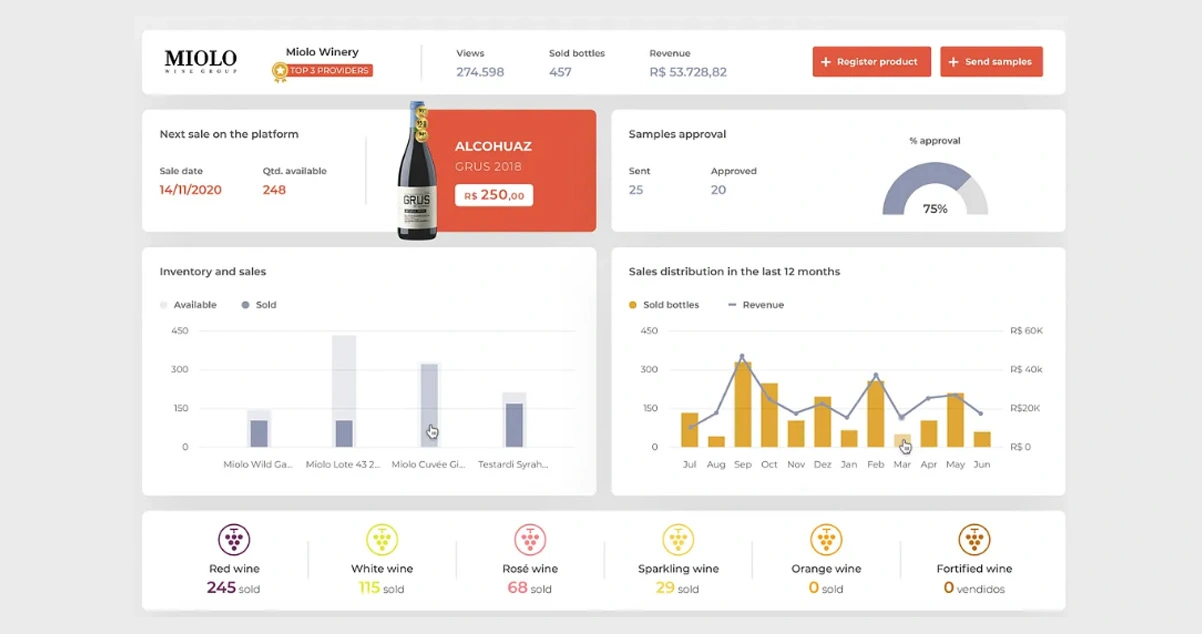Select the Sep bar in sales distribution
Screen dimensions: 1202x634
coord(743,405)
